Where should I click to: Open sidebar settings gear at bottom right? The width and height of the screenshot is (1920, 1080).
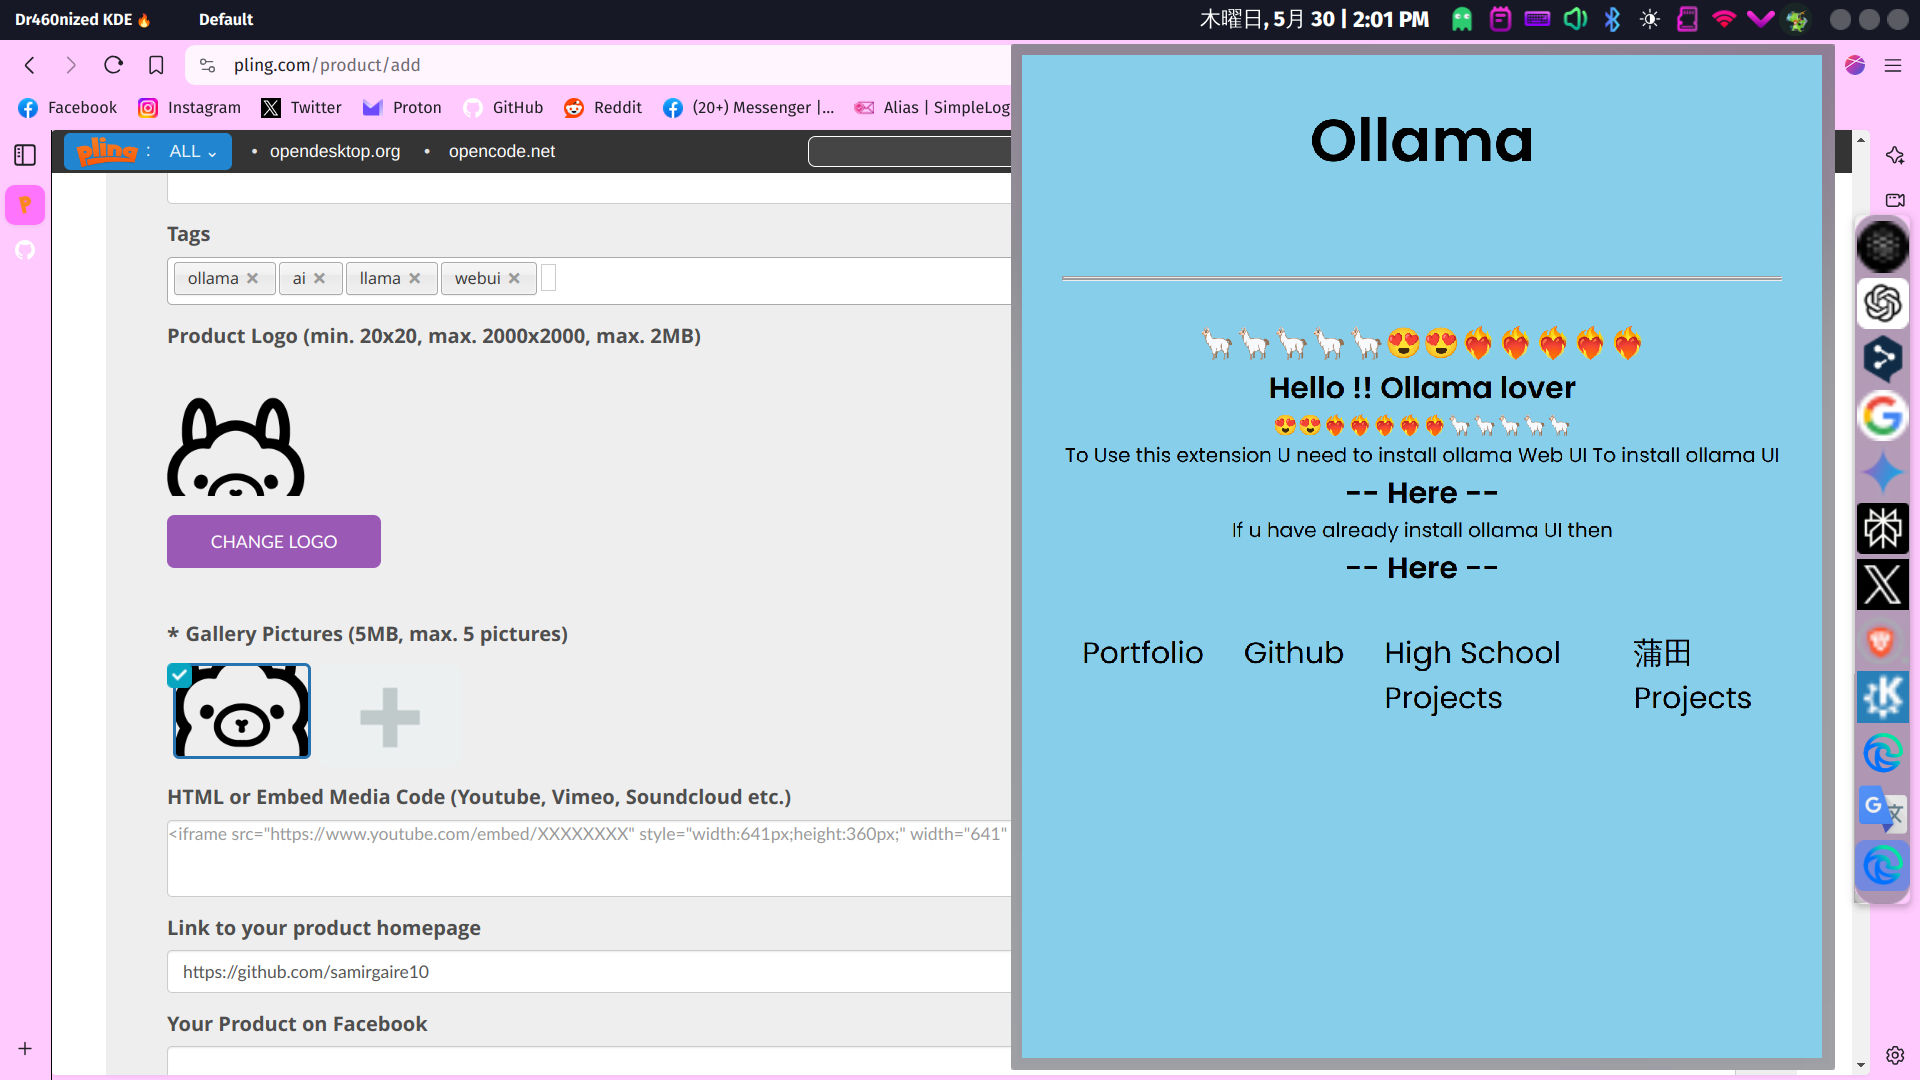pos(1895,1055)
